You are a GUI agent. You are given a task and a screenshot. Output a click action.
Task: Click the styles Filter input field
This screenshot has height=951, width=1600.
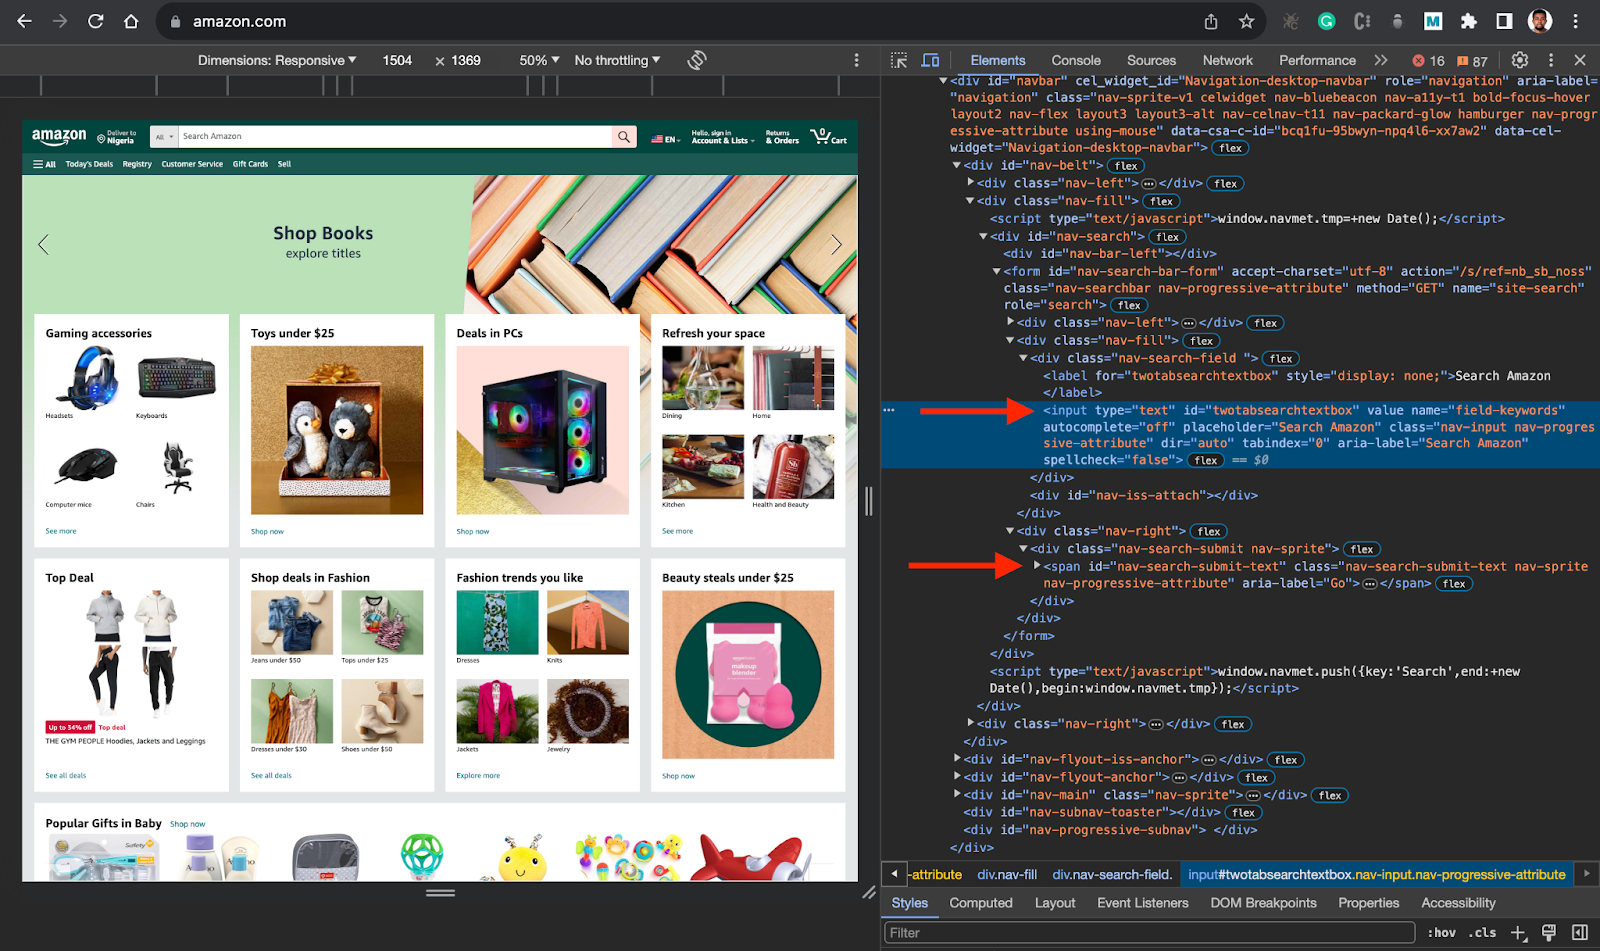pos(1150,932)
